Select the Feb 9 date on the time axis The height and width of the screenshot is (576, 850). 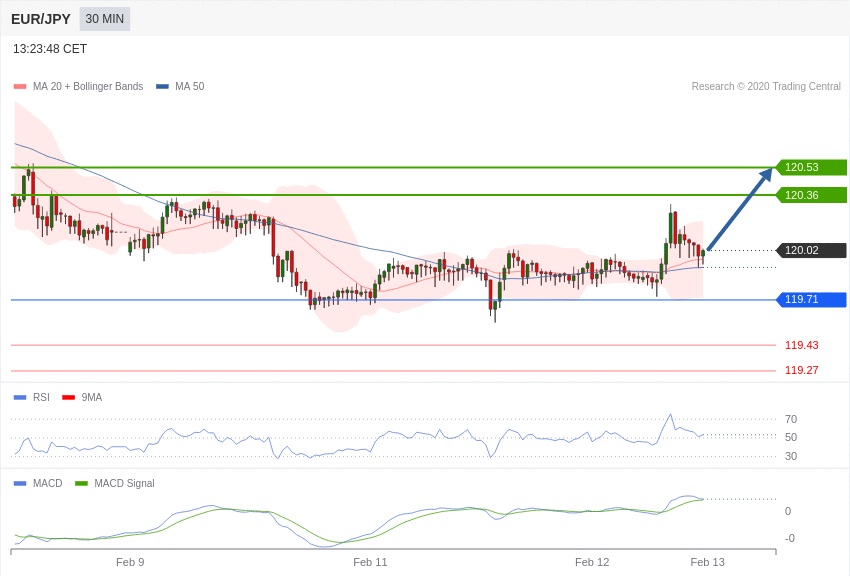130,562
